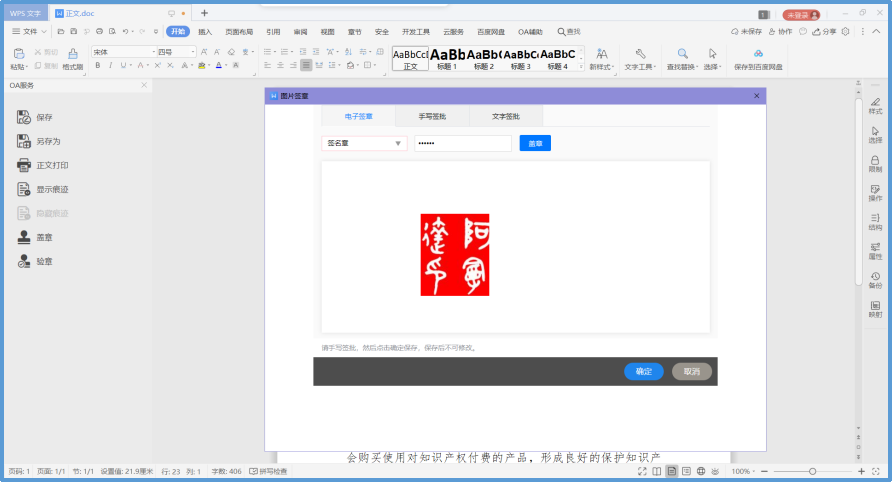Click the clear formatting eraser icon
The image size is (894, 484).
click(231, 52)
